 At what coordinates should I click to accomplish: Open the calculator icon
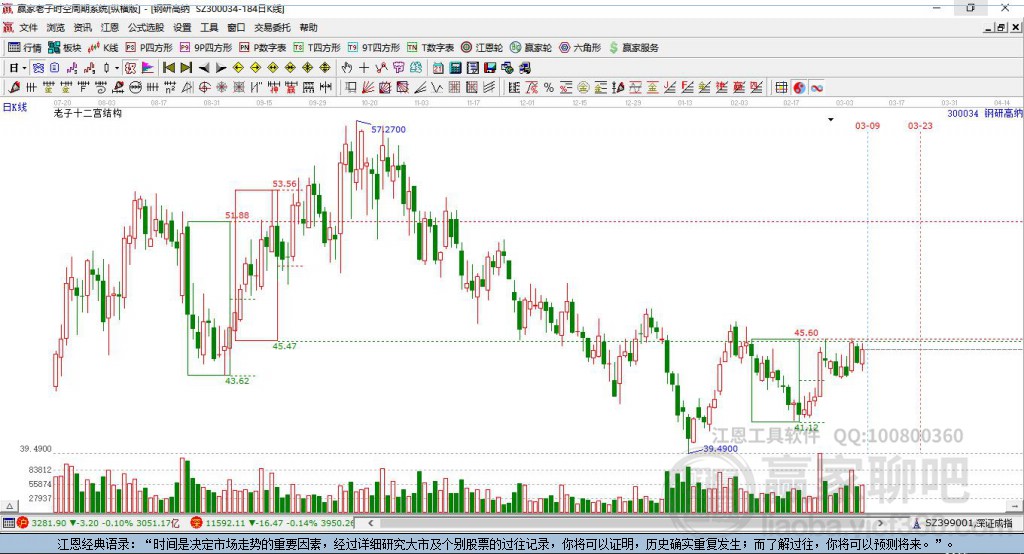pos(456,68)
